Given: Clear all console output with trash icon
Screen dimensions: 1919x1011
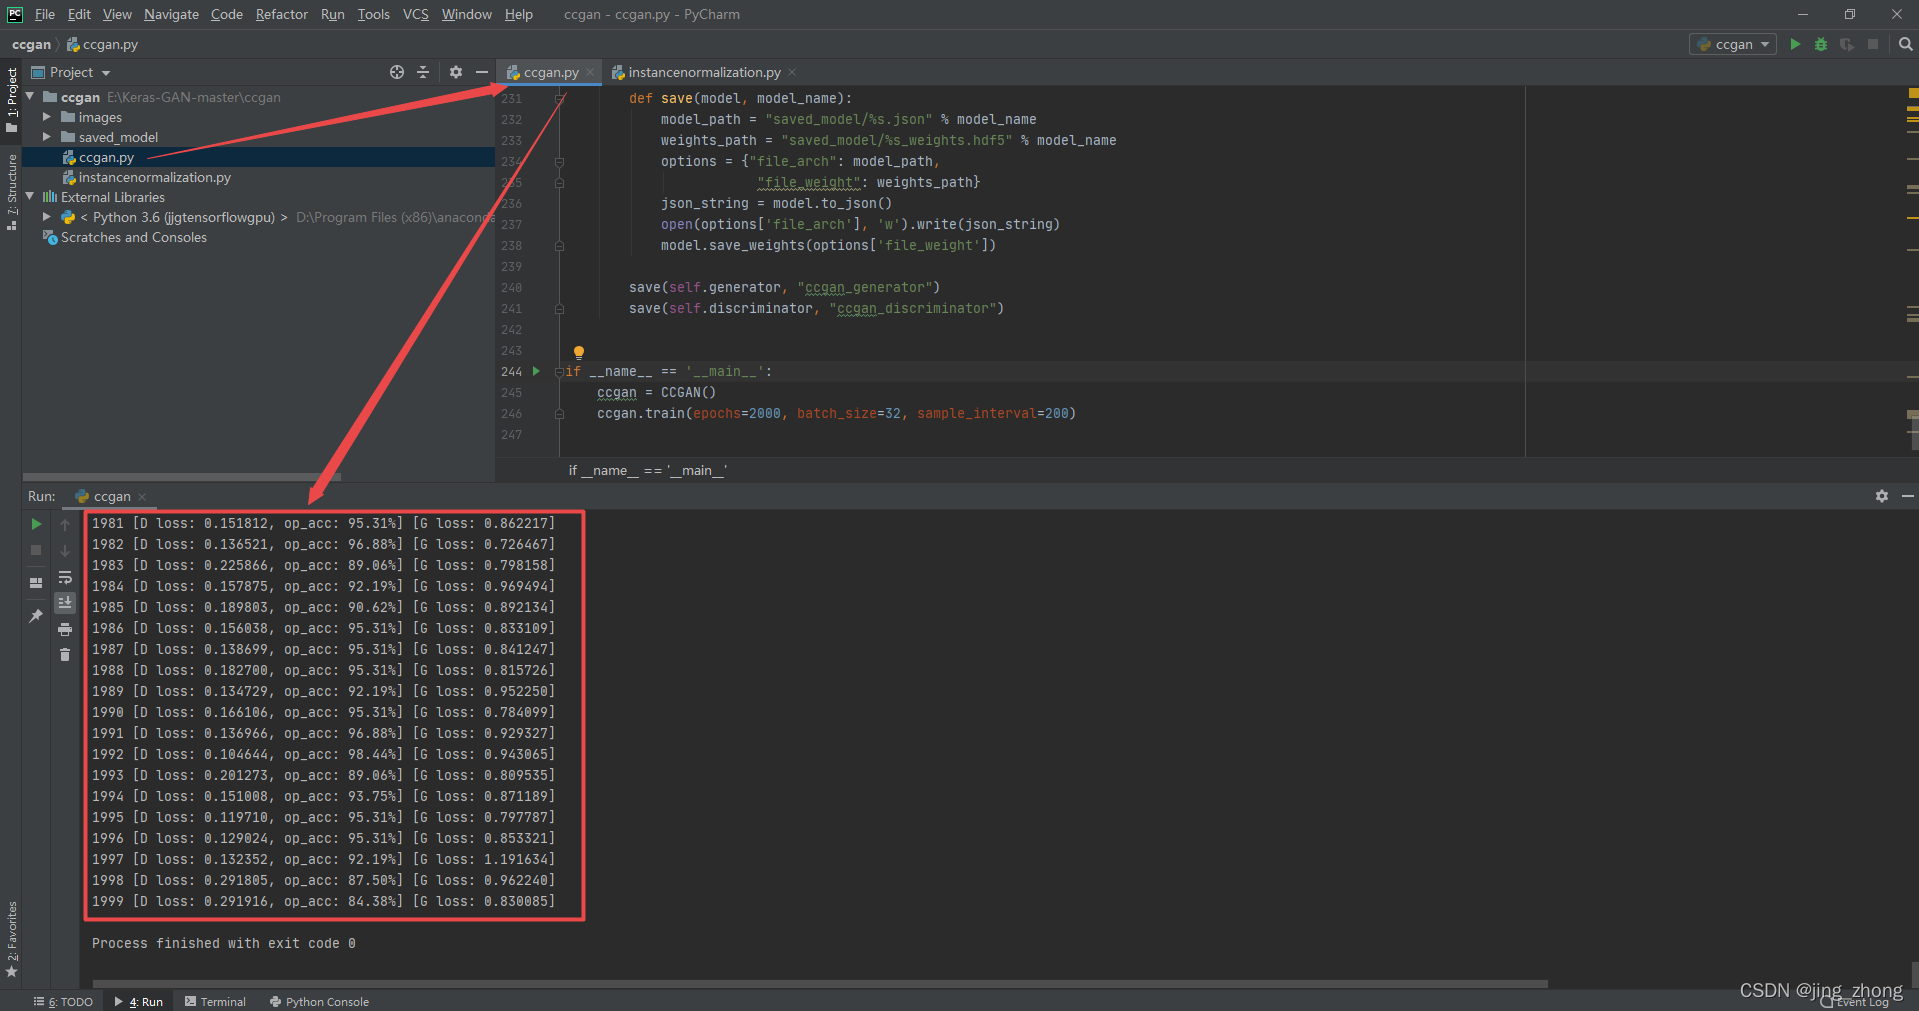Looking at the screenshot, I should click(x=65, y=655).
